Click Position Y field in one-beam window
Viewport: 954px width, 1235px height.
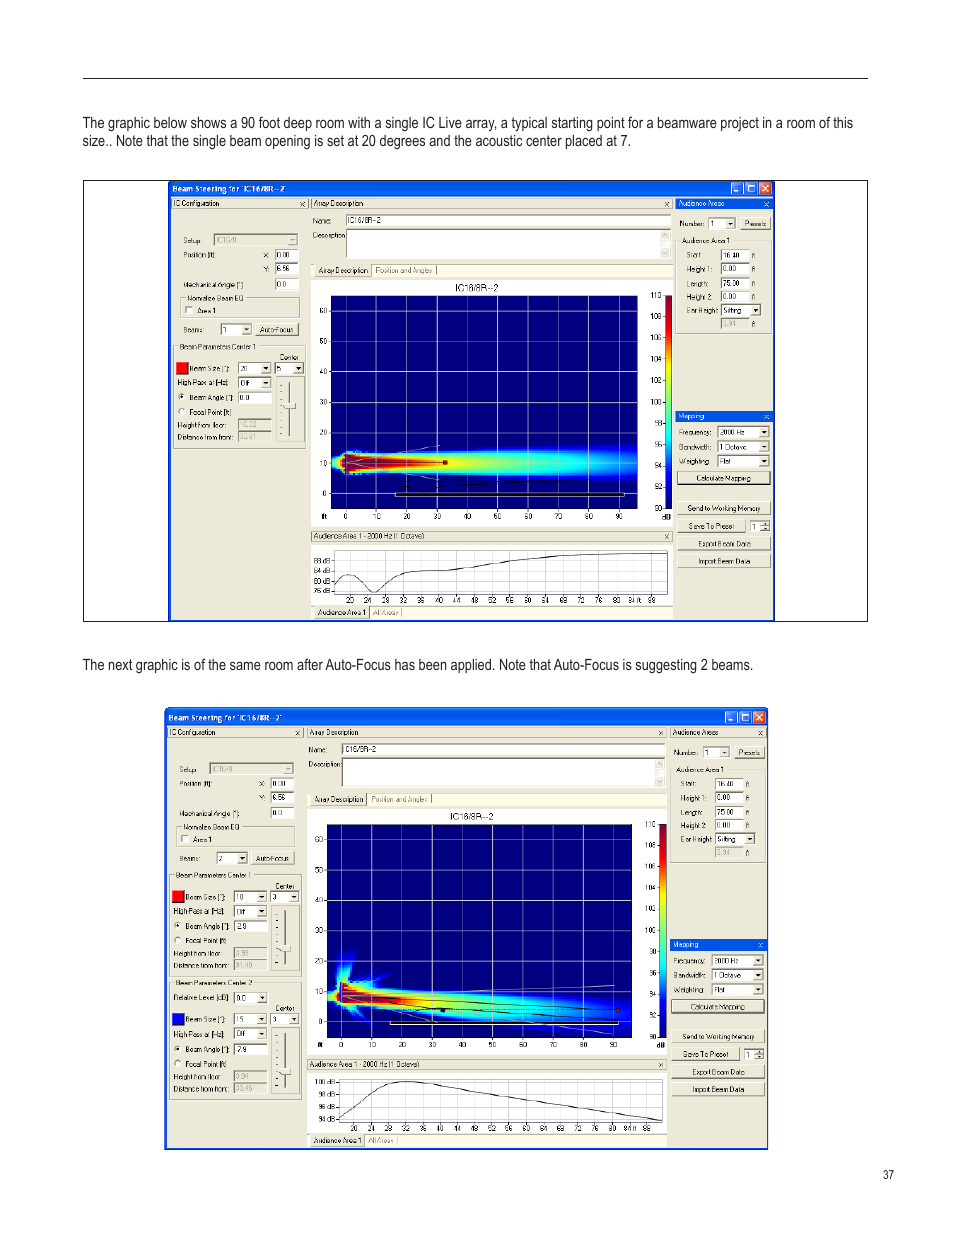[x=286, y=269]
